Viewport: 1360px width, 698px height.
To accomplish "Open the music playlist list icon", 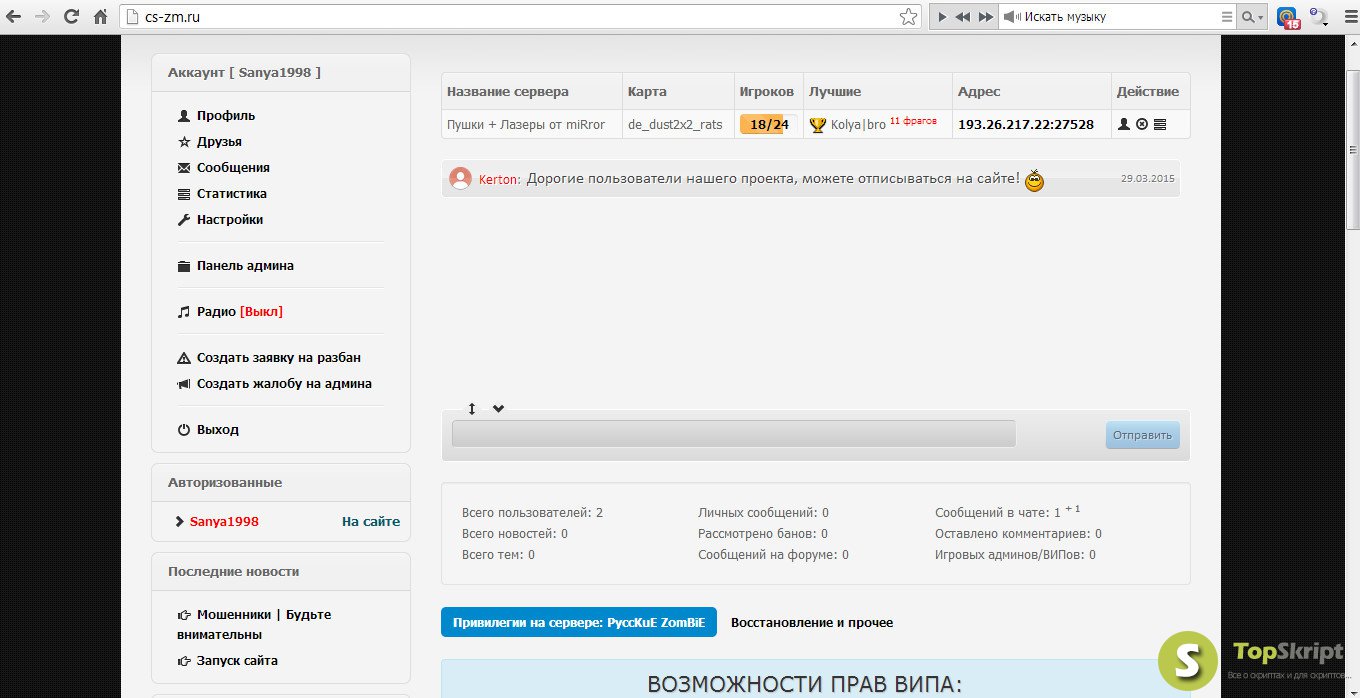I will pyautogui.click(x=1227, y=17).
